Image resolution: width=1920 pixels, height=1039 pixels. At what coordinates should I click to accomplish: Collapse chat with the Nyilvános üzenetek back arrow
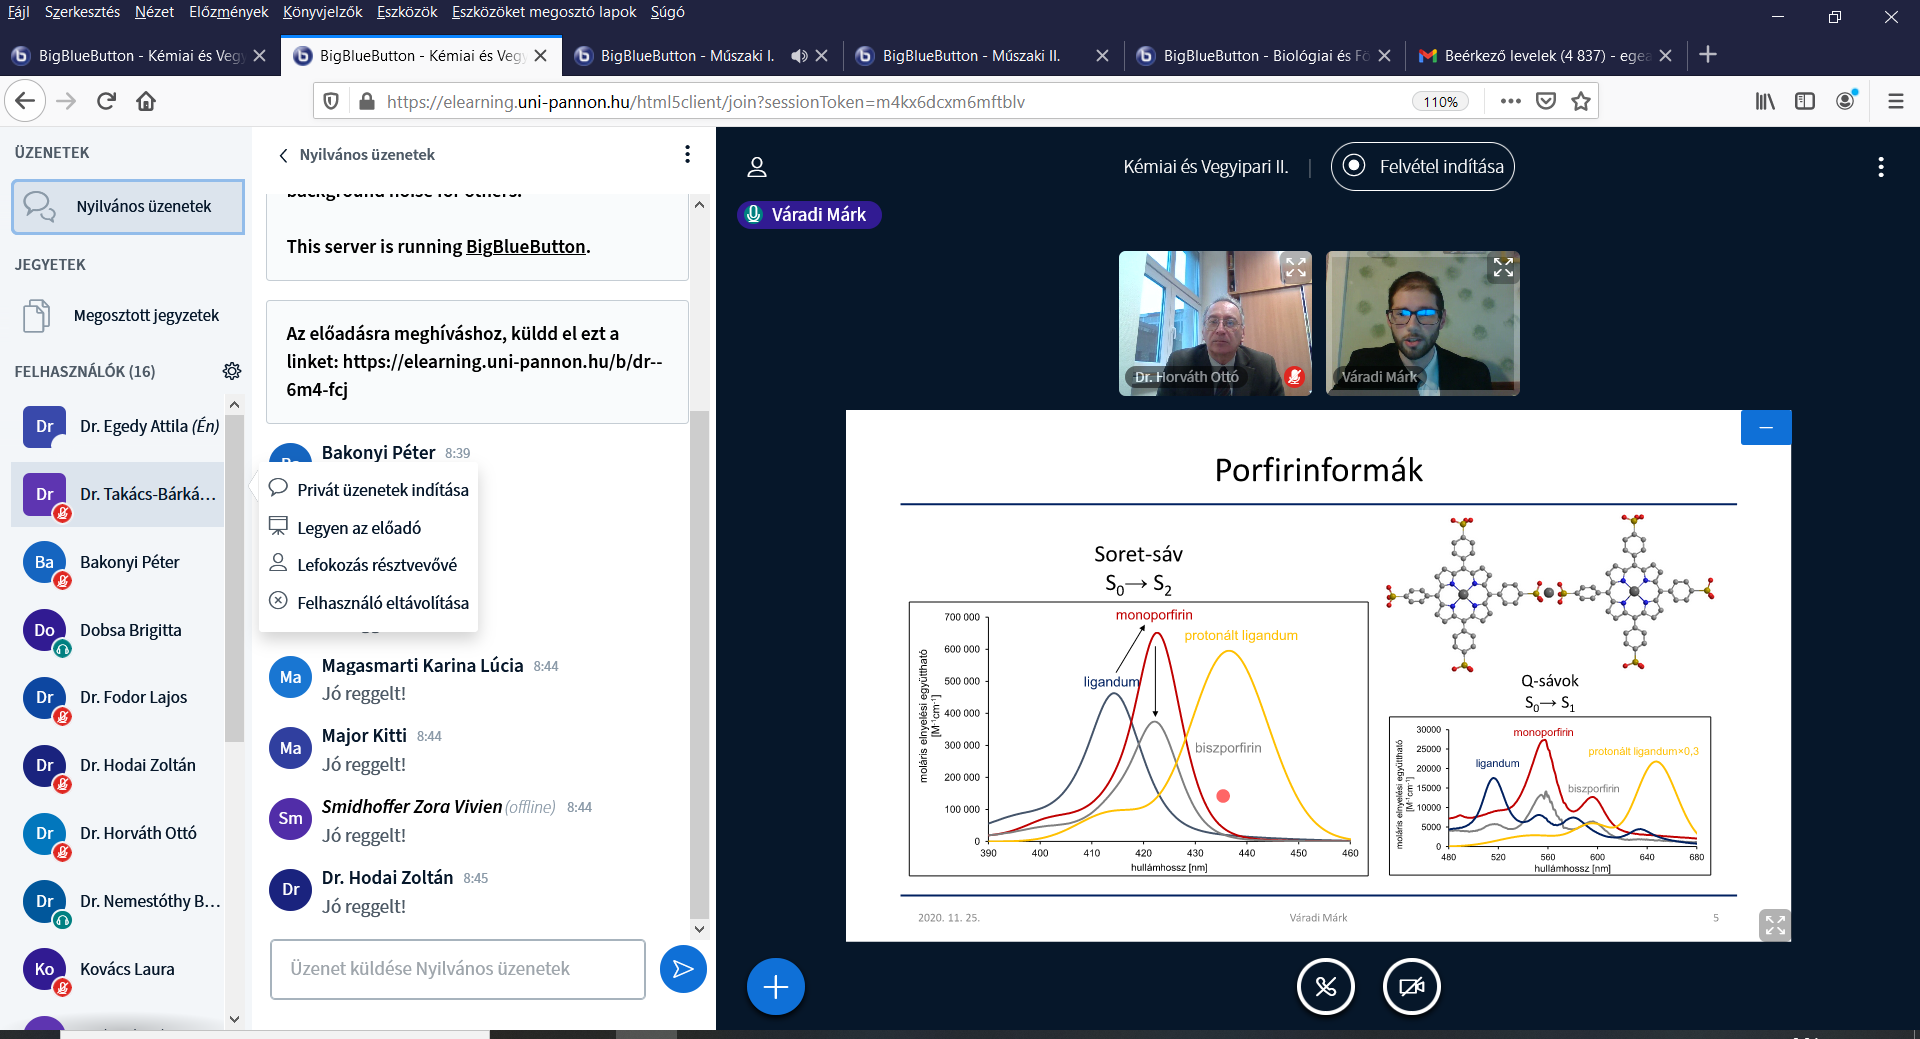(284, 155)
